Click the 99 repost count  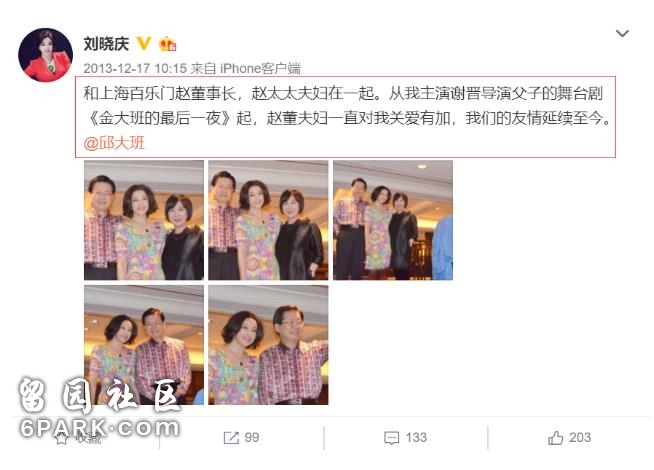coord(252,437)
